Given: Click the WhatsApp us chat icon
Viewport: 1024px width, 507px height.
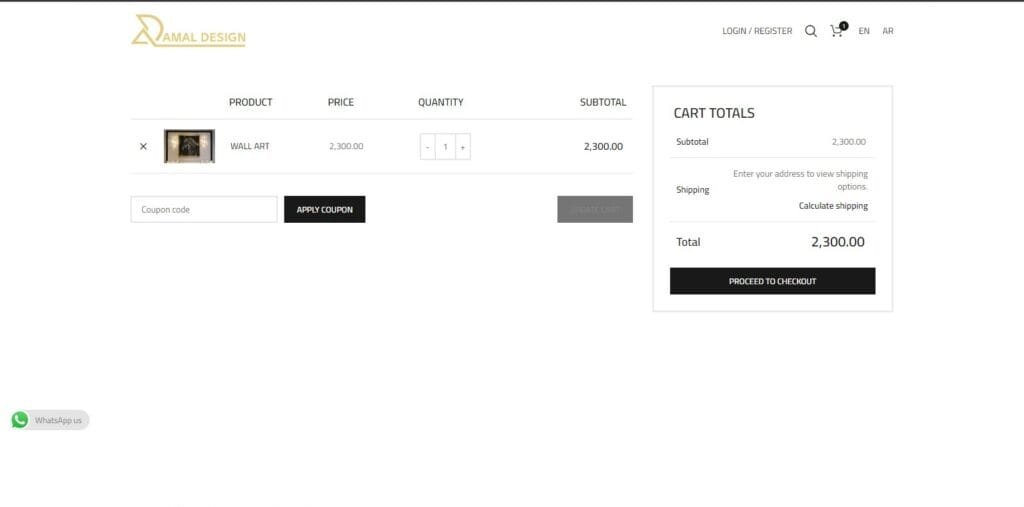Looking at the screenshot, I should point(20,419).
